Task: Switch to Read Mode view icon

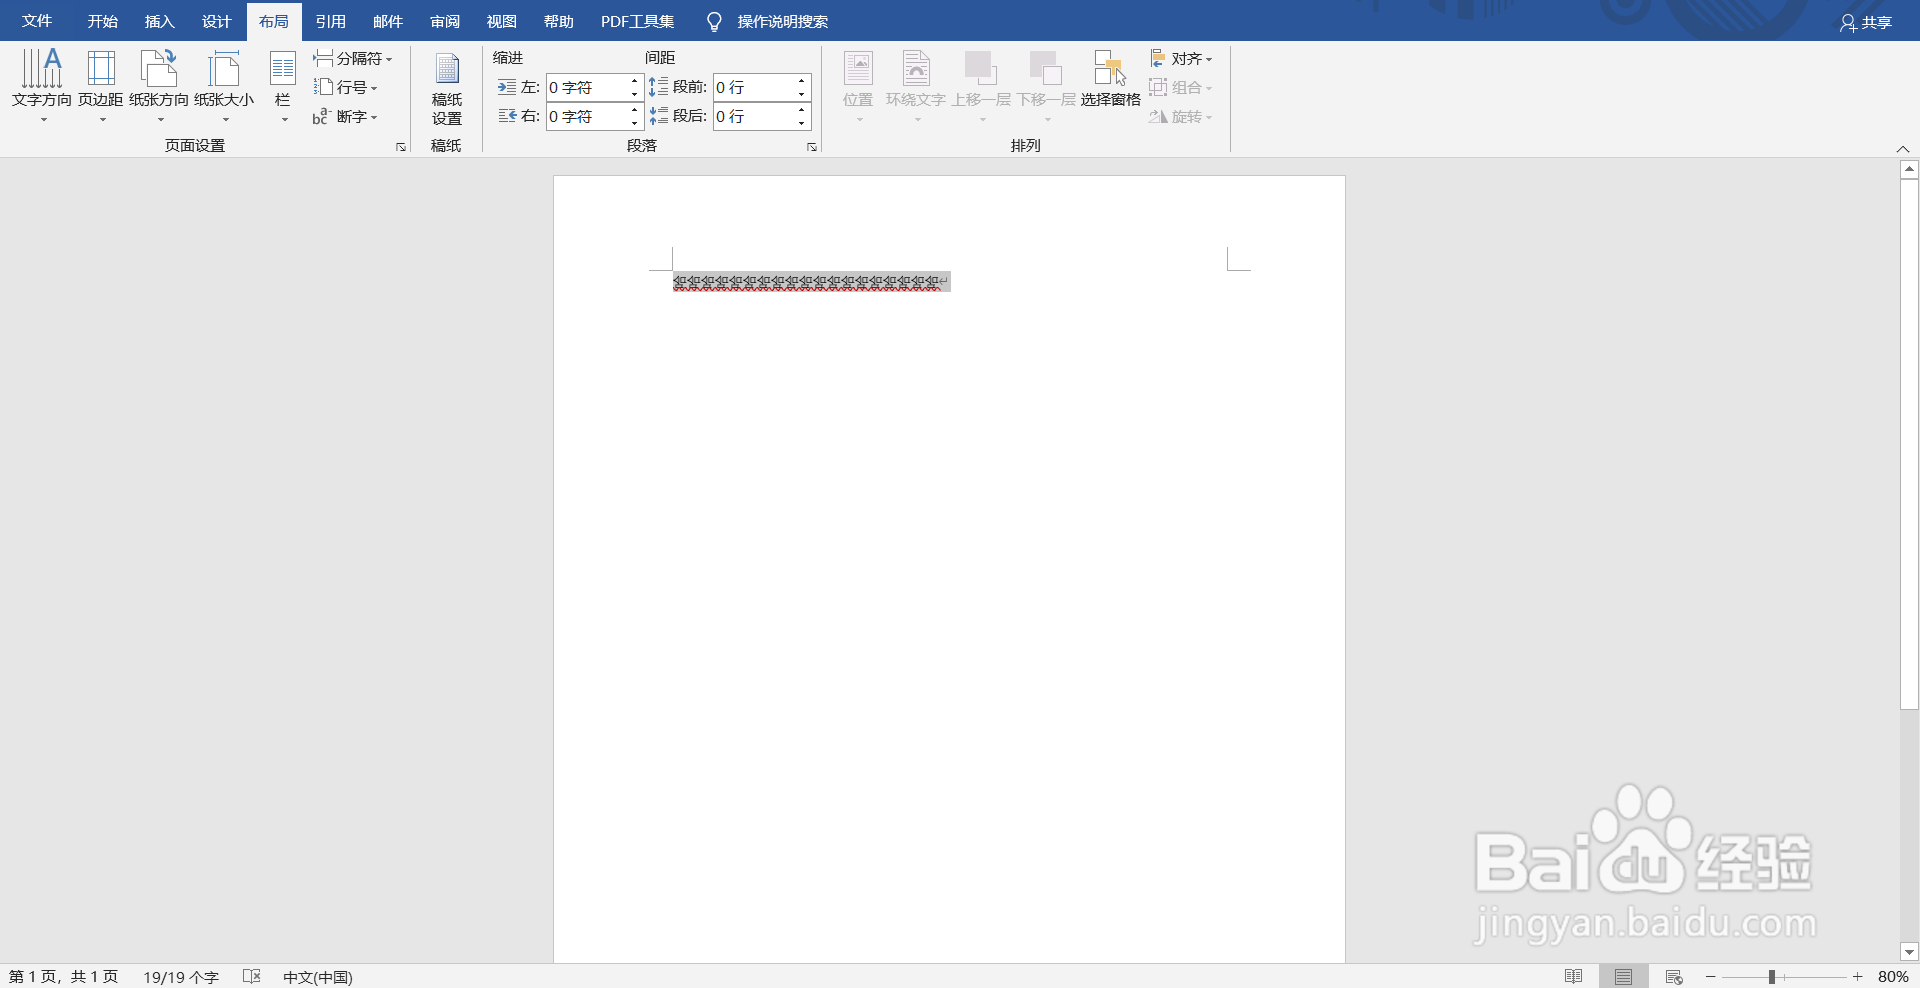Action: point(1573,976)
